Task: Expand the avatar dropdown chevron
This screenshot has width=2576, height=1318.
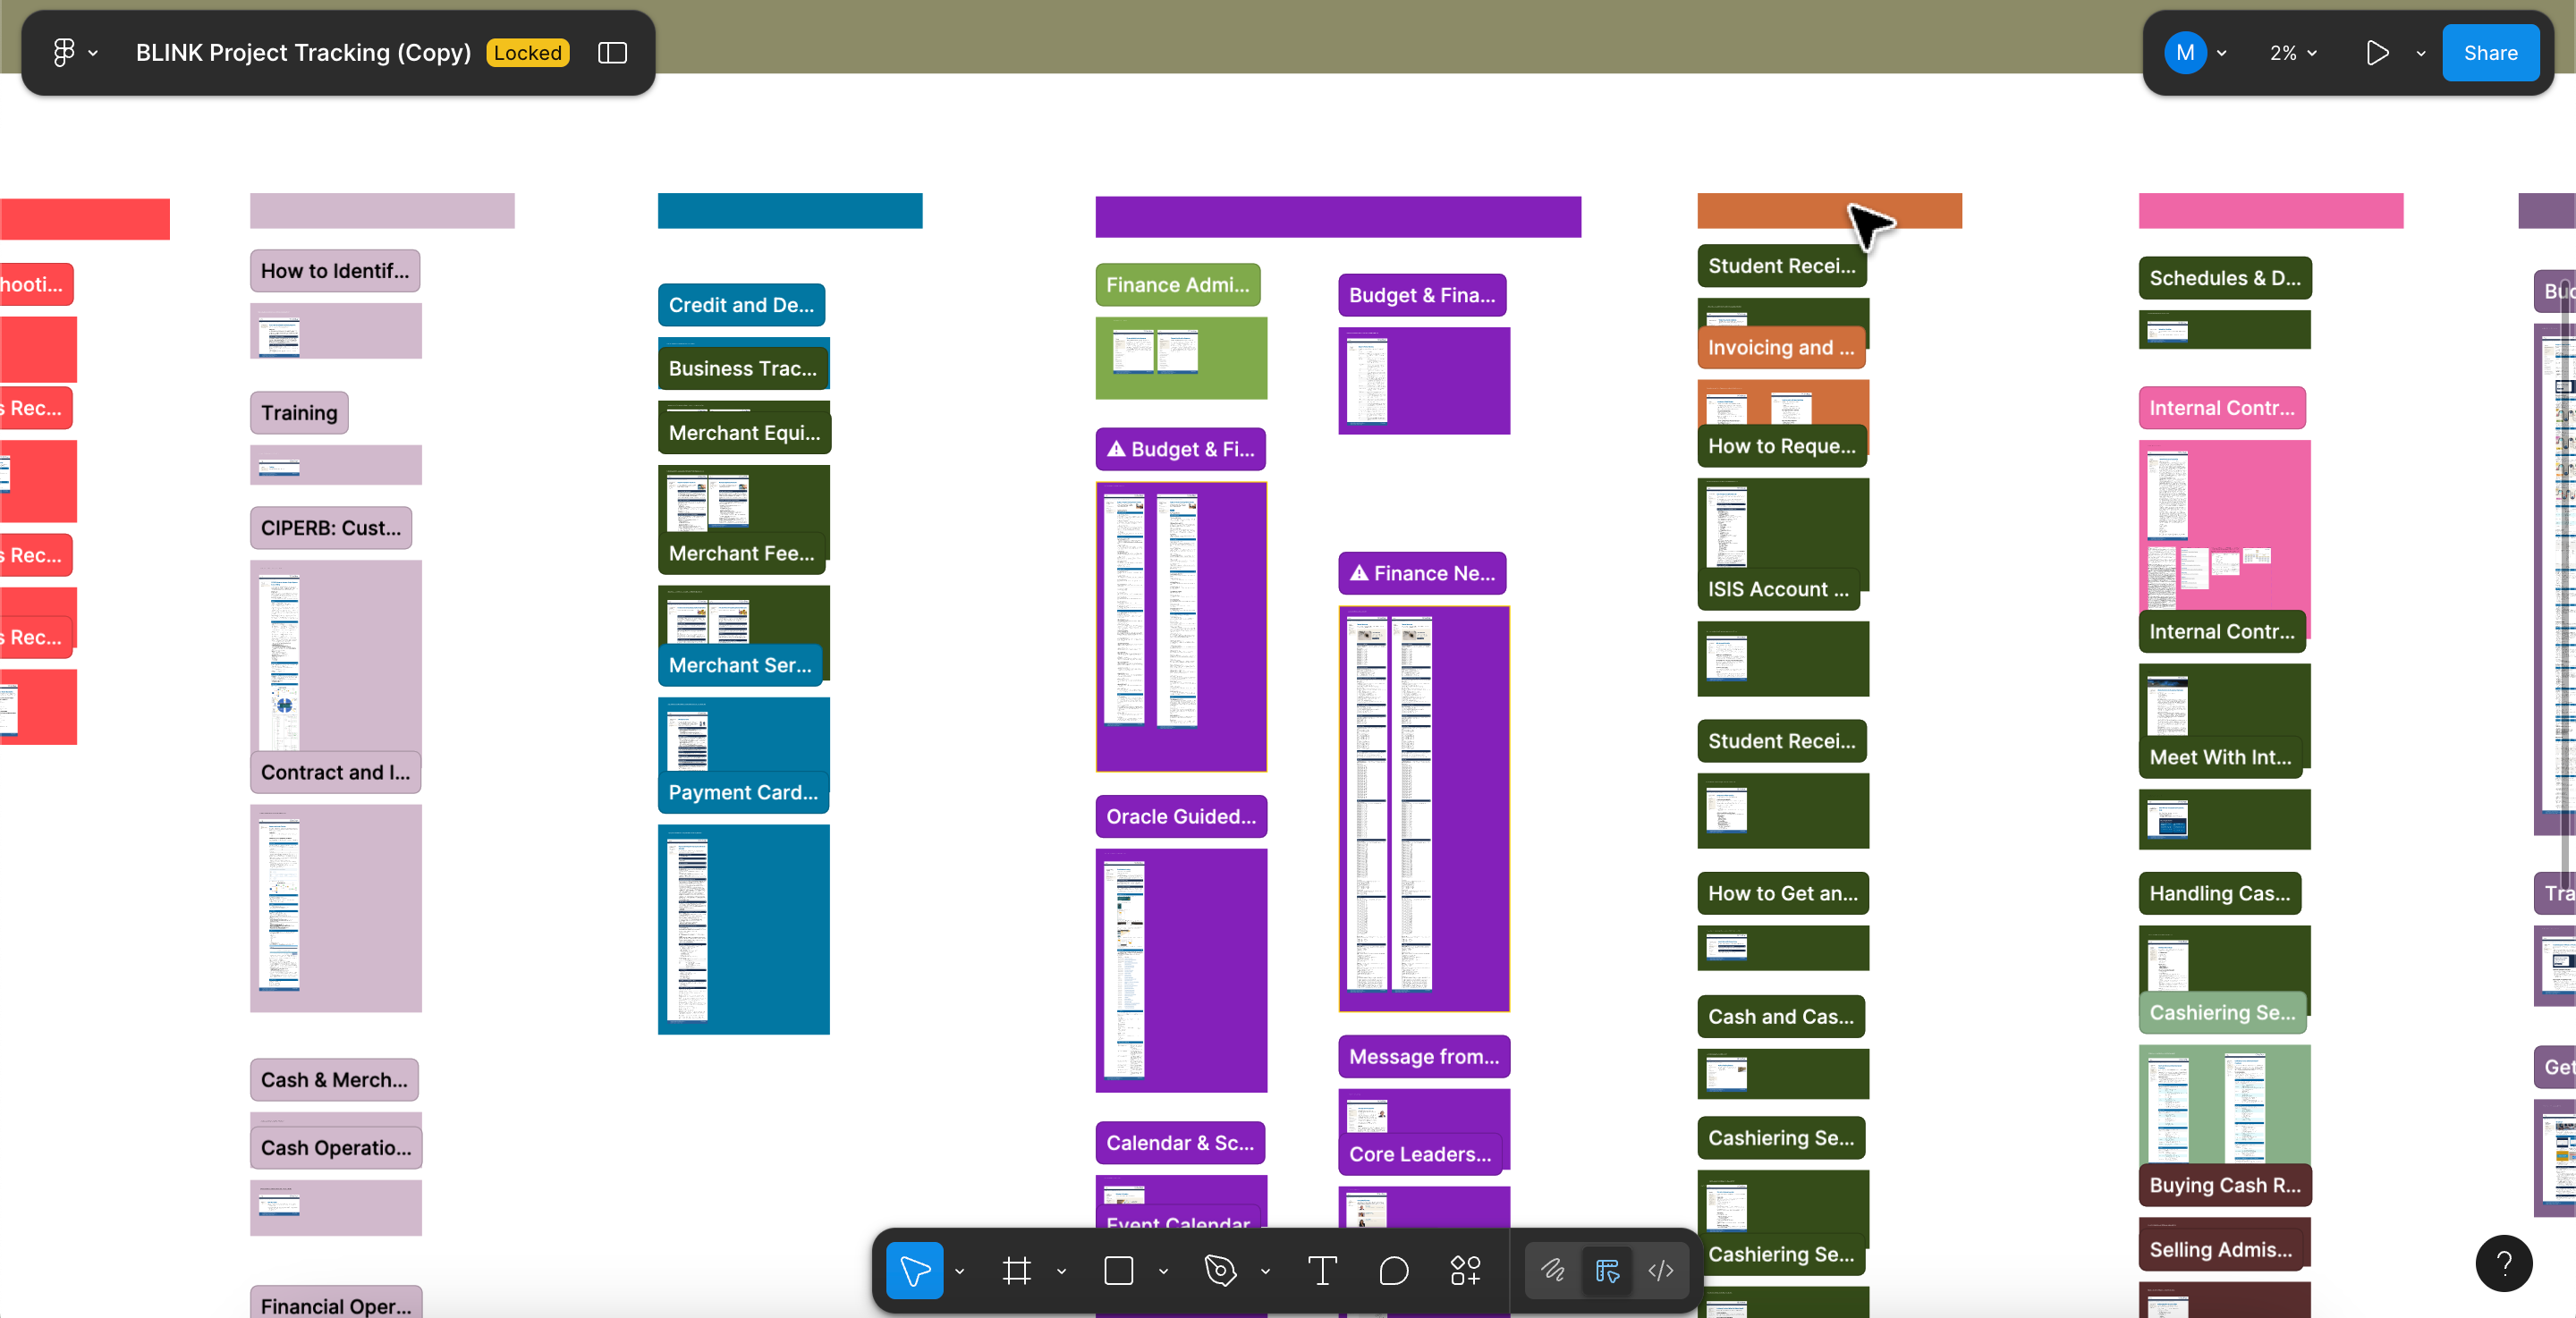Action: [x=2221, y=53]
